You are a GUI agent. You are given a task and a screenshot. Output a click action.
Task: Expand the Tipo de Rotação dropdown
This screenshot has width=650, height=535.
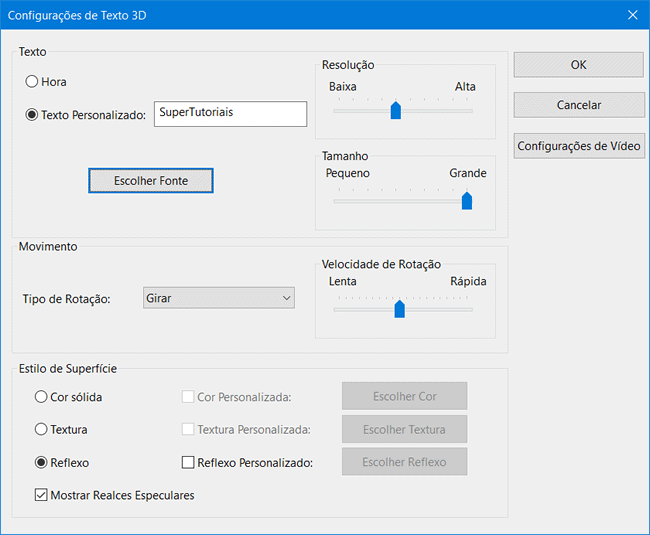point(219,298)
